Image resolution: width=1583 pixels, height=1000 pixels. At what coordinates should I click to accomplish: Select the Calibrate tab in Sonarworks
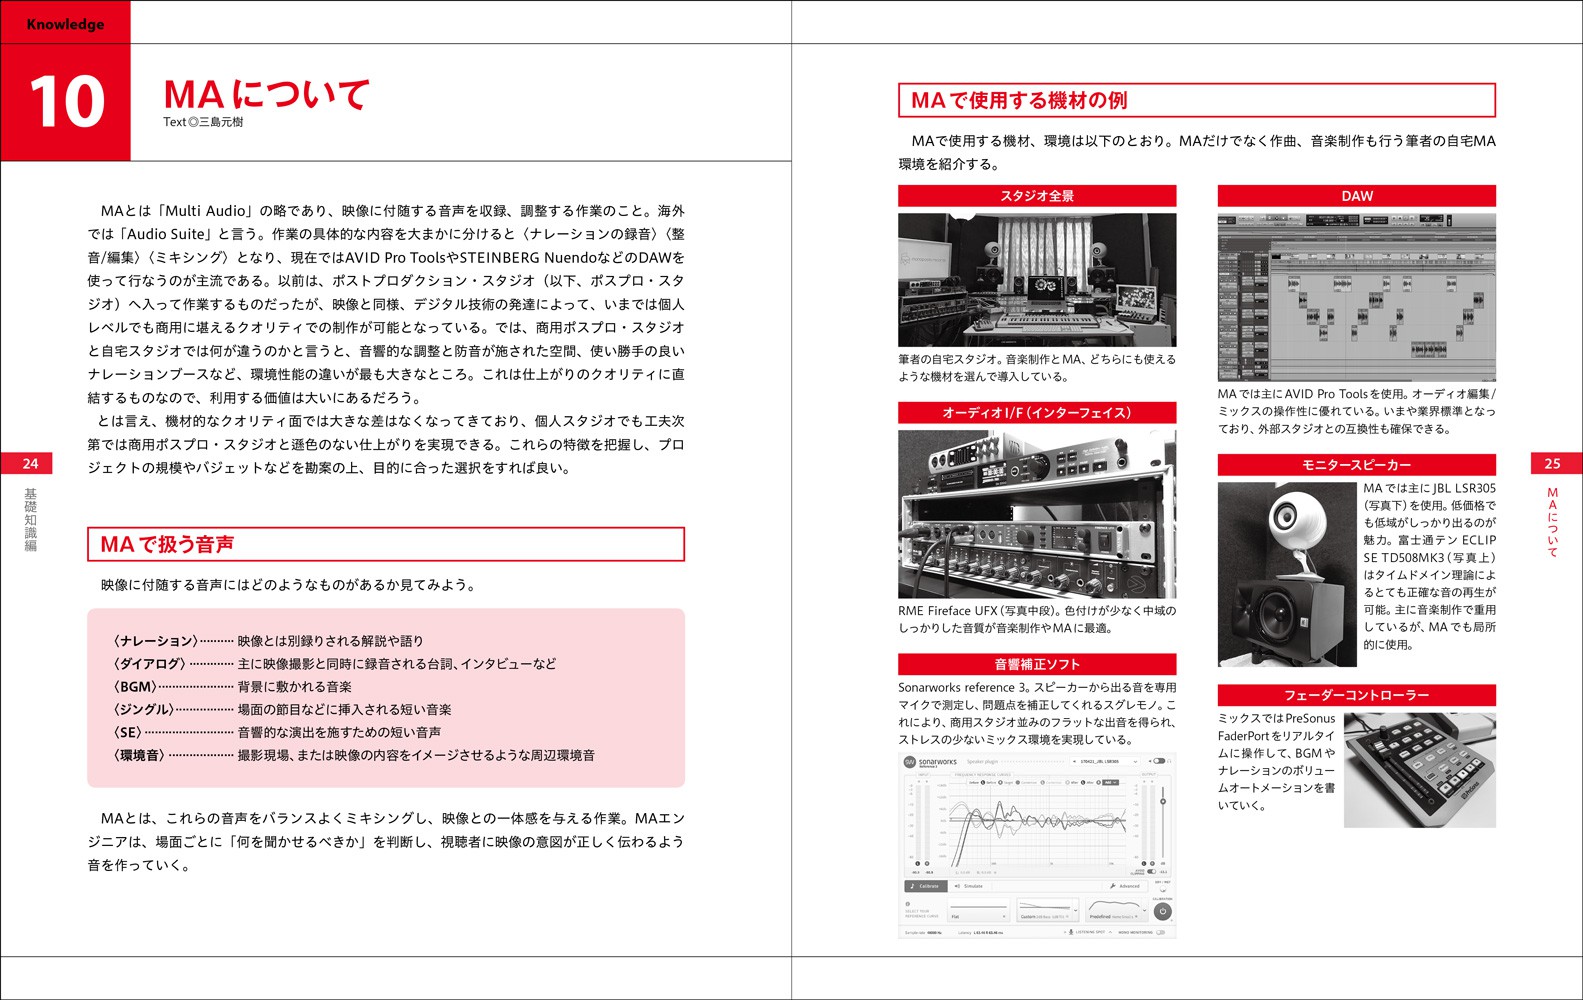tap(926, 886)
